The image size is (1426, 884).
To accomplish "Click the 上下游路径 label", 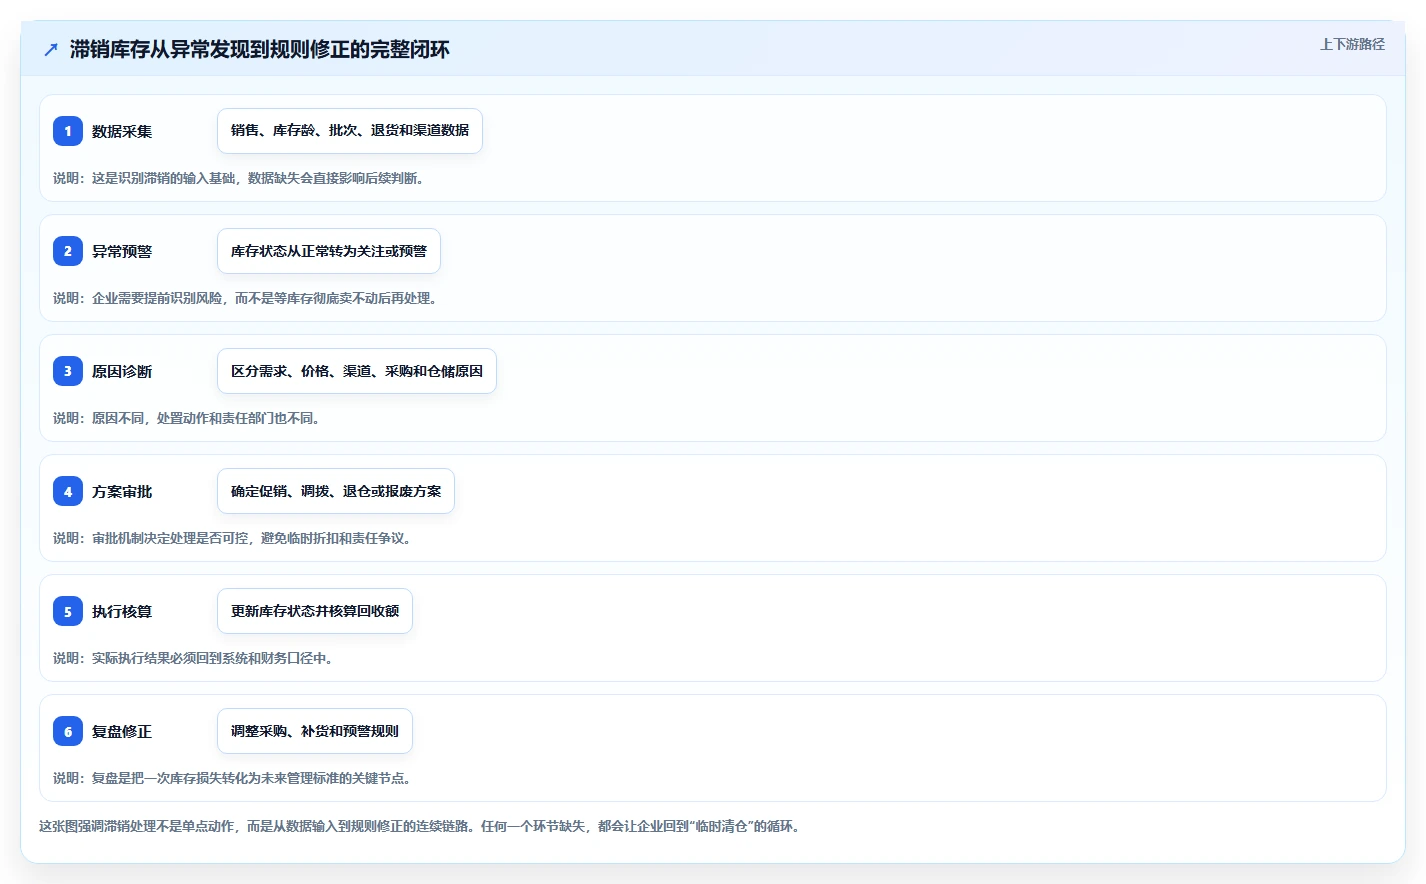I will point(1352,44).
